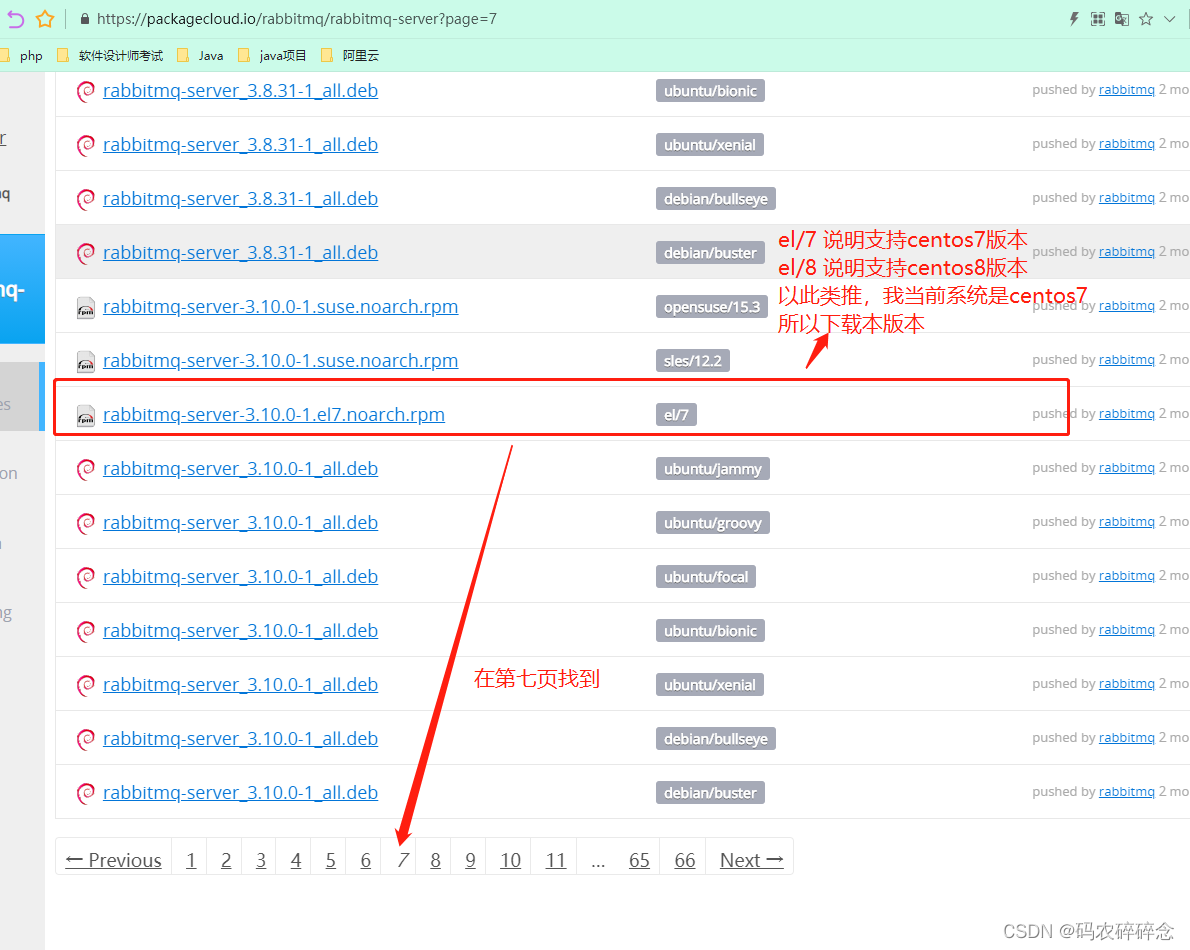Click the ubuntu/jammy distro tag

(x=713, y=469)
